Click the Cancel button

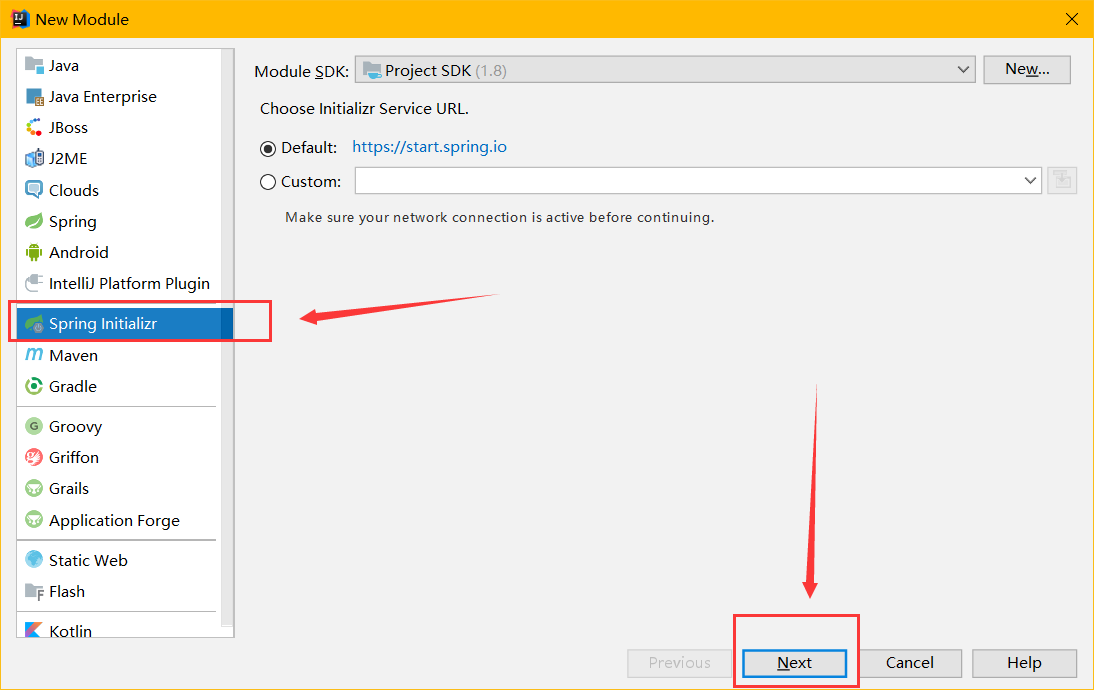coord(909,663)
